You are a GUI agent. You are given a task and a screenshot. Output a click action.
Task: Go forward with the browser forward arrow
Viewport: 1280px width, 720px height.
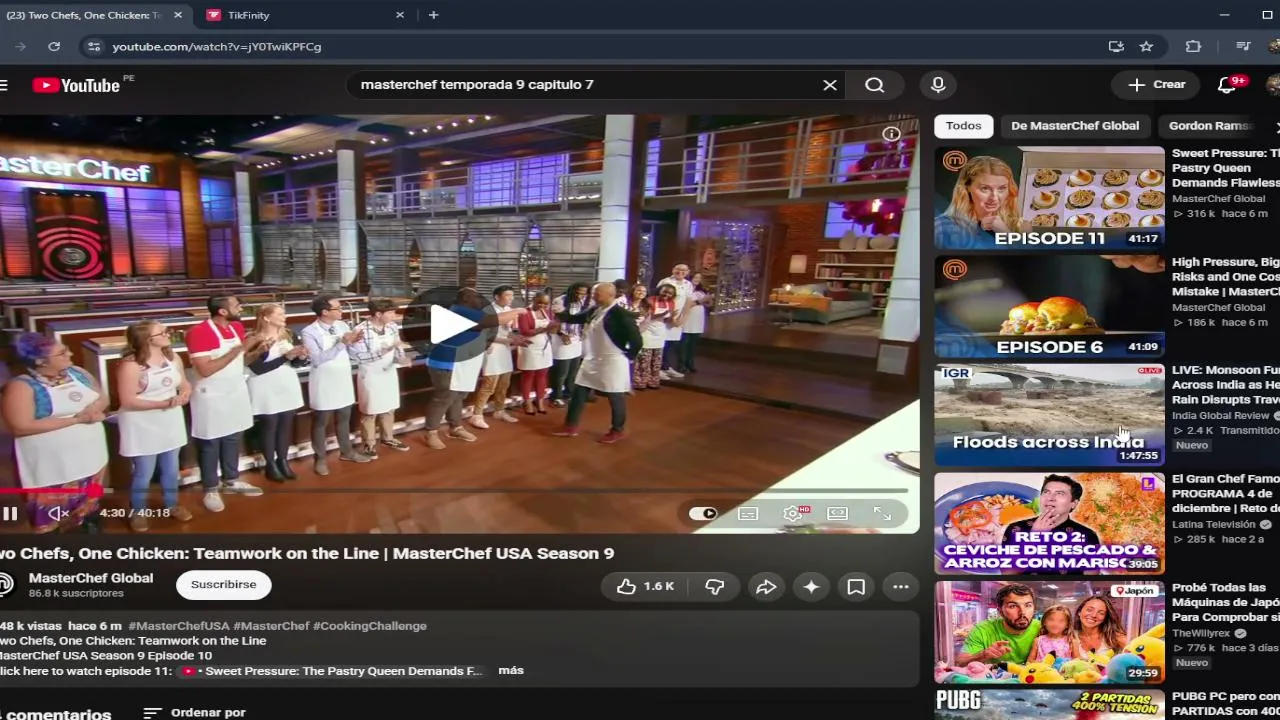tap(20, 47)
